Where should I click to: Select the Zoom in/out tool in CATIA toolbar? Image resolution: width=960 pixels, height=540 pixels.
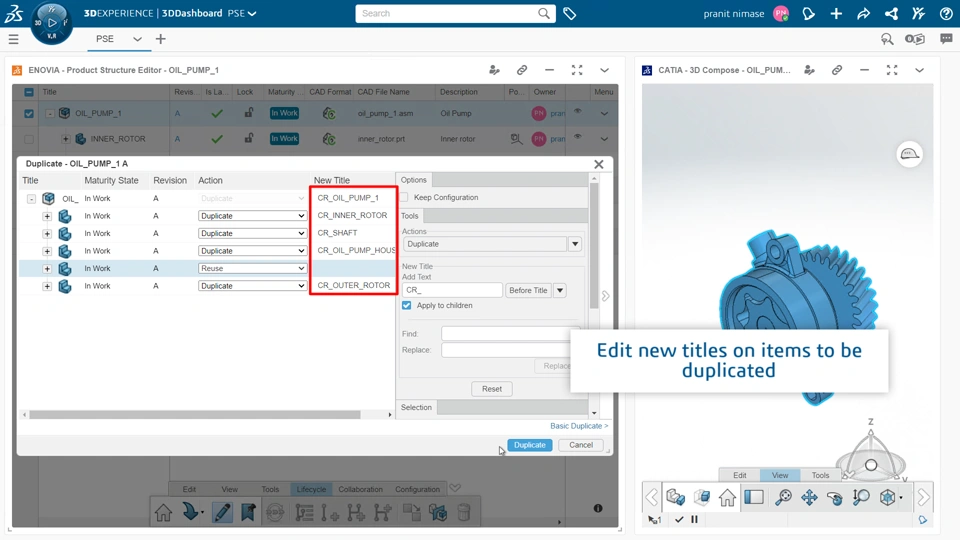tap(861, 497)
